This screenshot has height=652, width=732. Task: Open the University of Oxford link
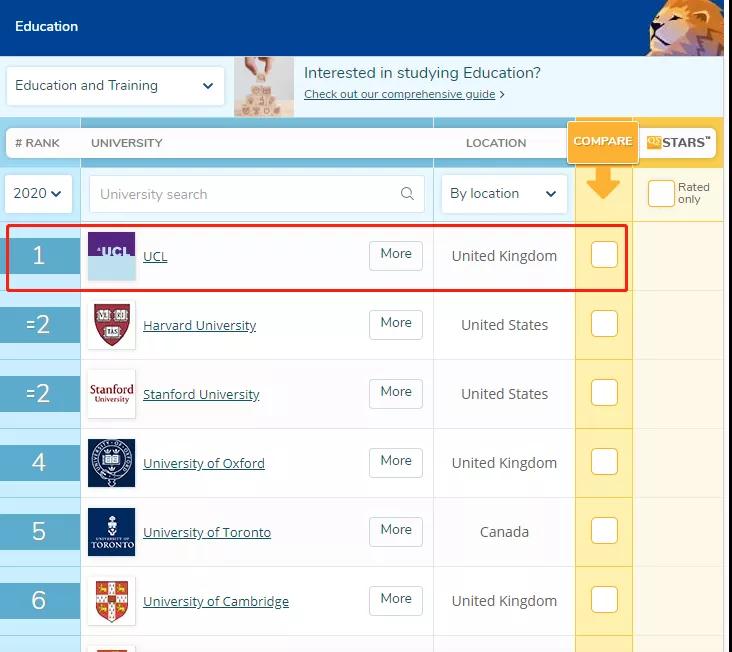[204, 463]
